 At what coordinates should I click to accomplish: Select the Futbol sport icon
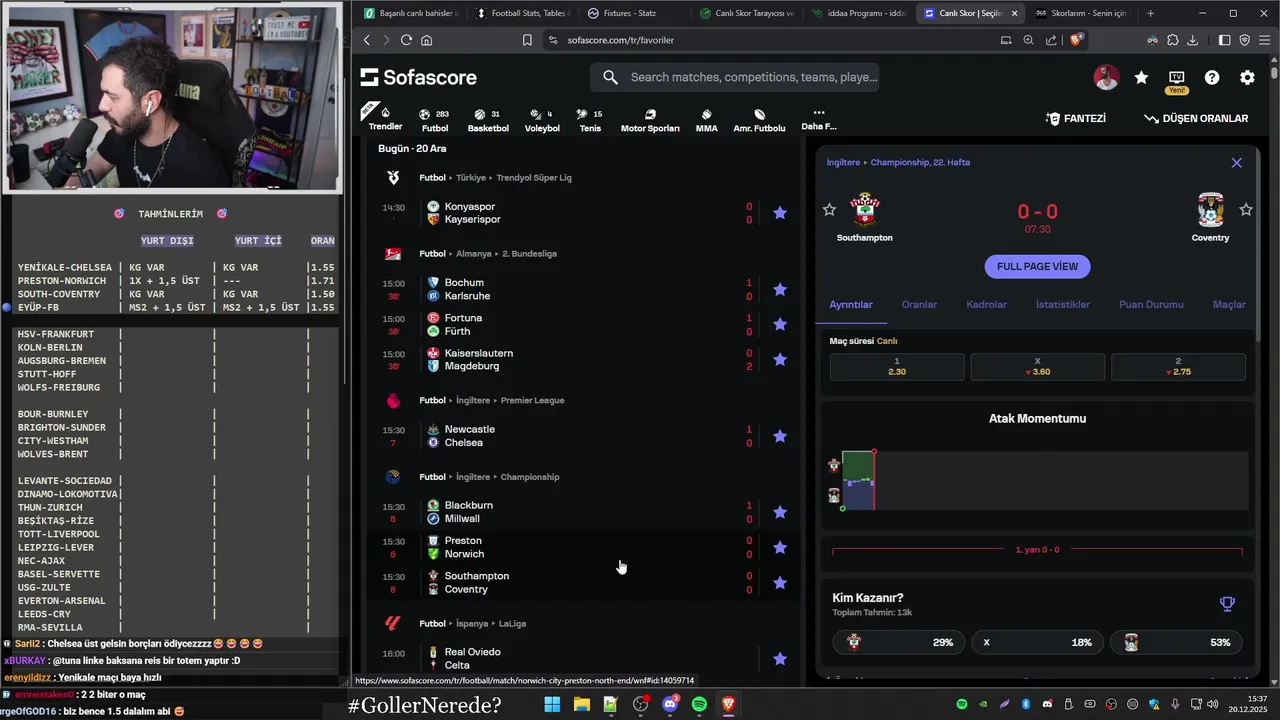pyautogui.click(x=434, y=120)
